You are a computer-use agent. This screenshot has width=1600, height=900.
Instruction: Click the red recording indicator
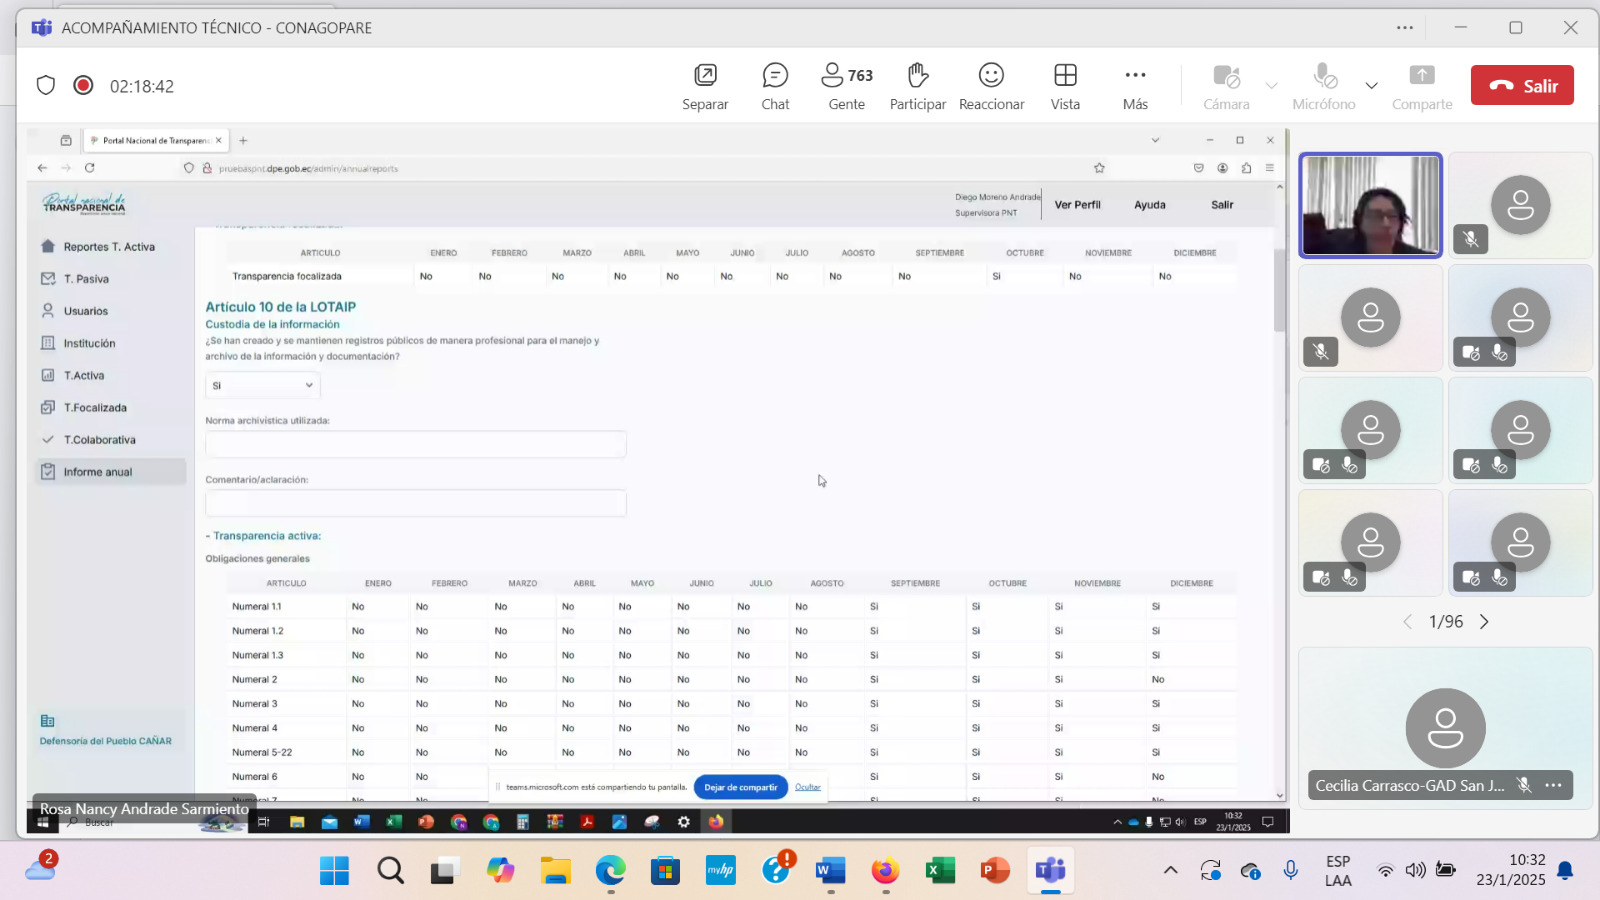pos(83,86)
